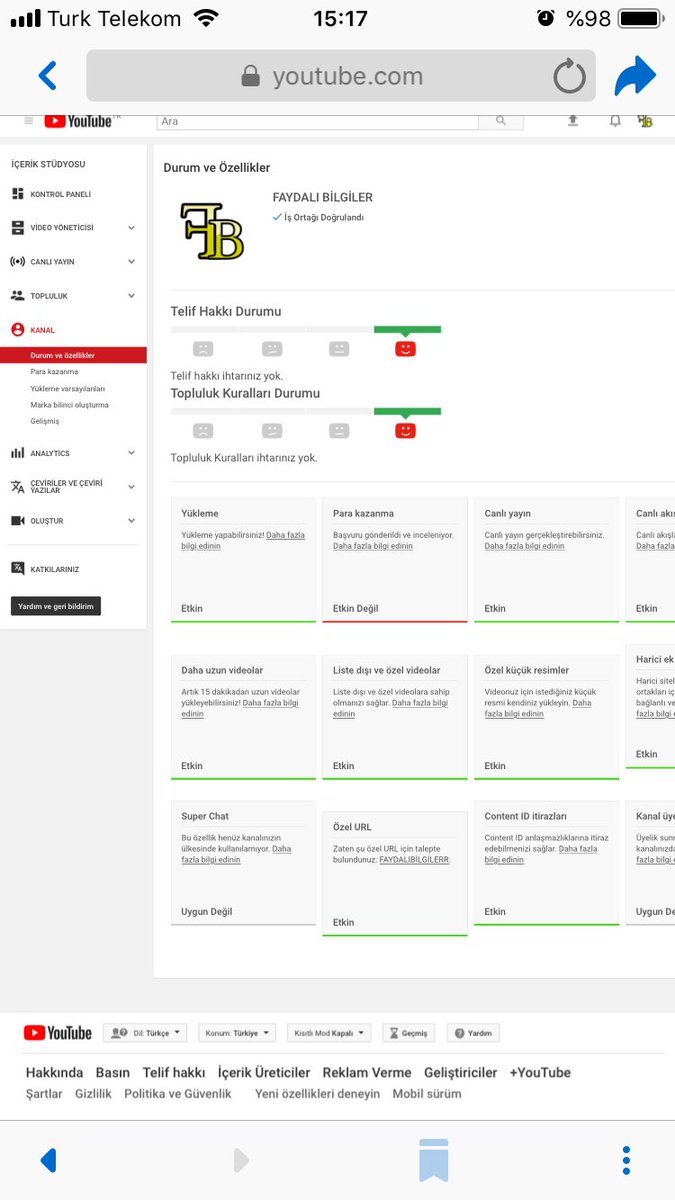
Task: Click the Politika ve Güvenlik footer link
Action: [178, 1094]
